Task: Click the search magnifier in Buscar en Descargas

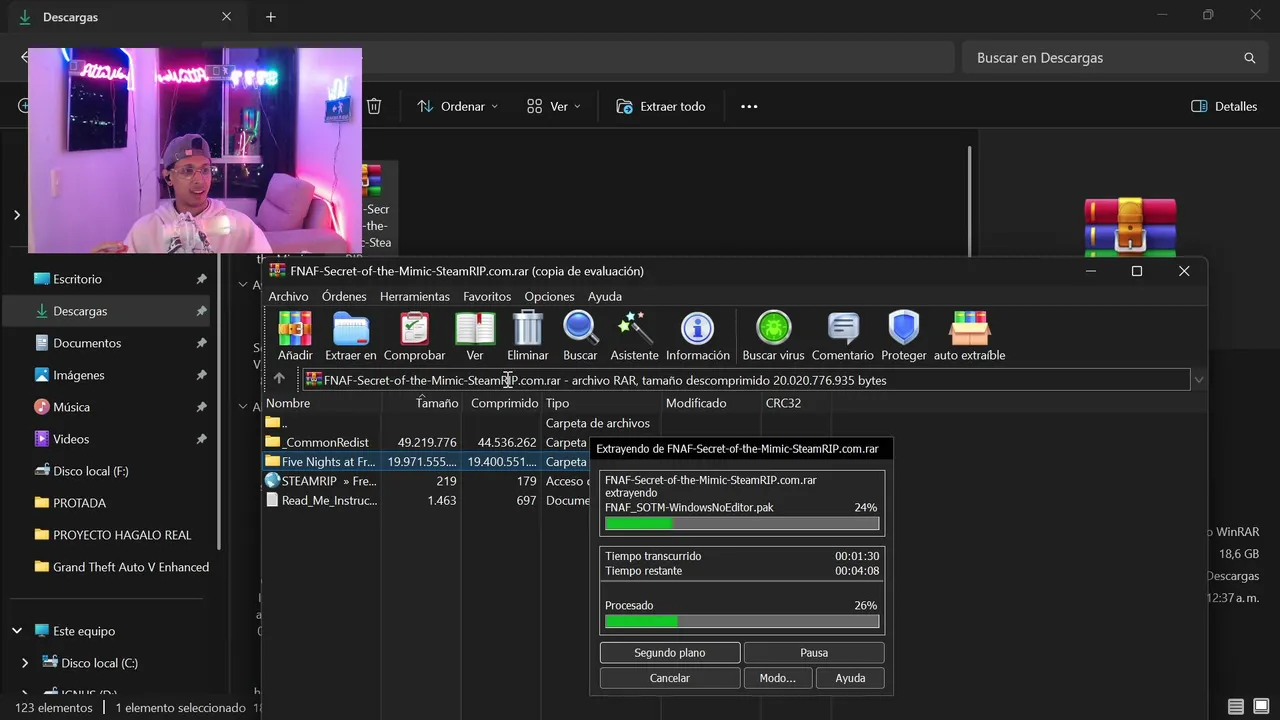Action: pyautogui.click(x=1249, y=58)
